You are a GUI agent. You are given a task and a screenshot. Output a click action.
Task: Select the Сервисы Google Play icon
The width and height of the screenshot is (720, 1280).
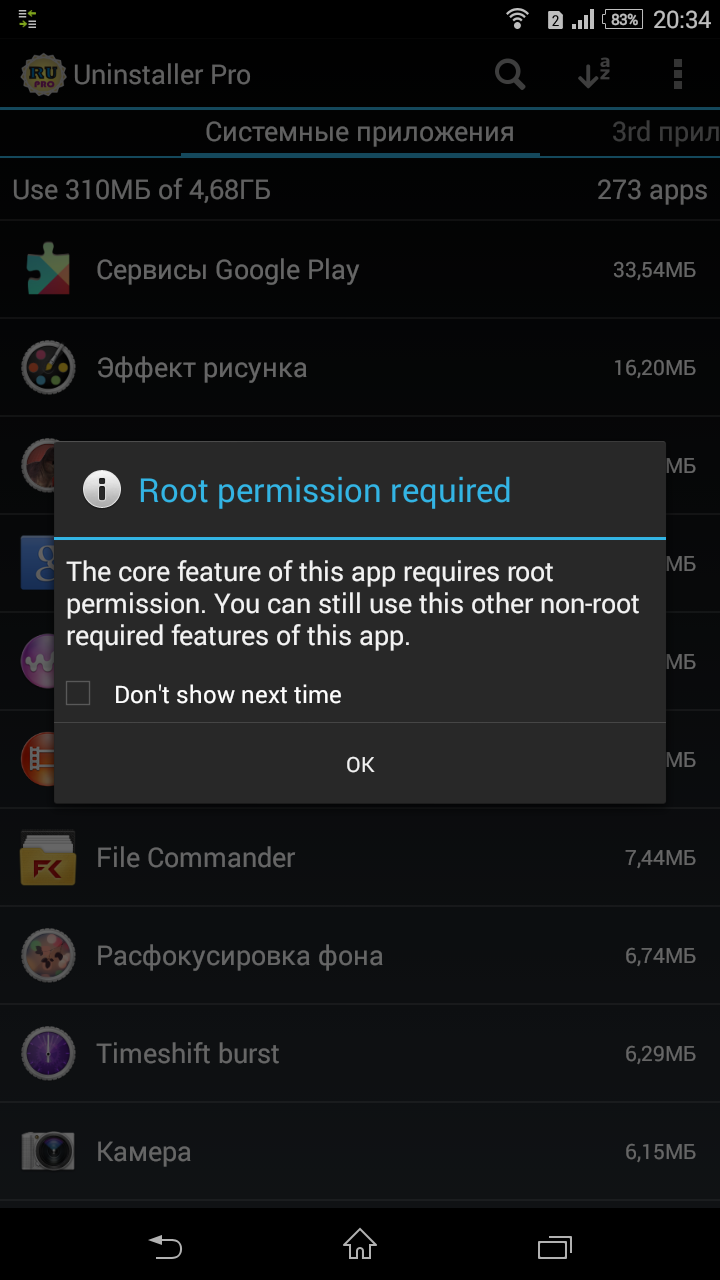coord(48,270)
